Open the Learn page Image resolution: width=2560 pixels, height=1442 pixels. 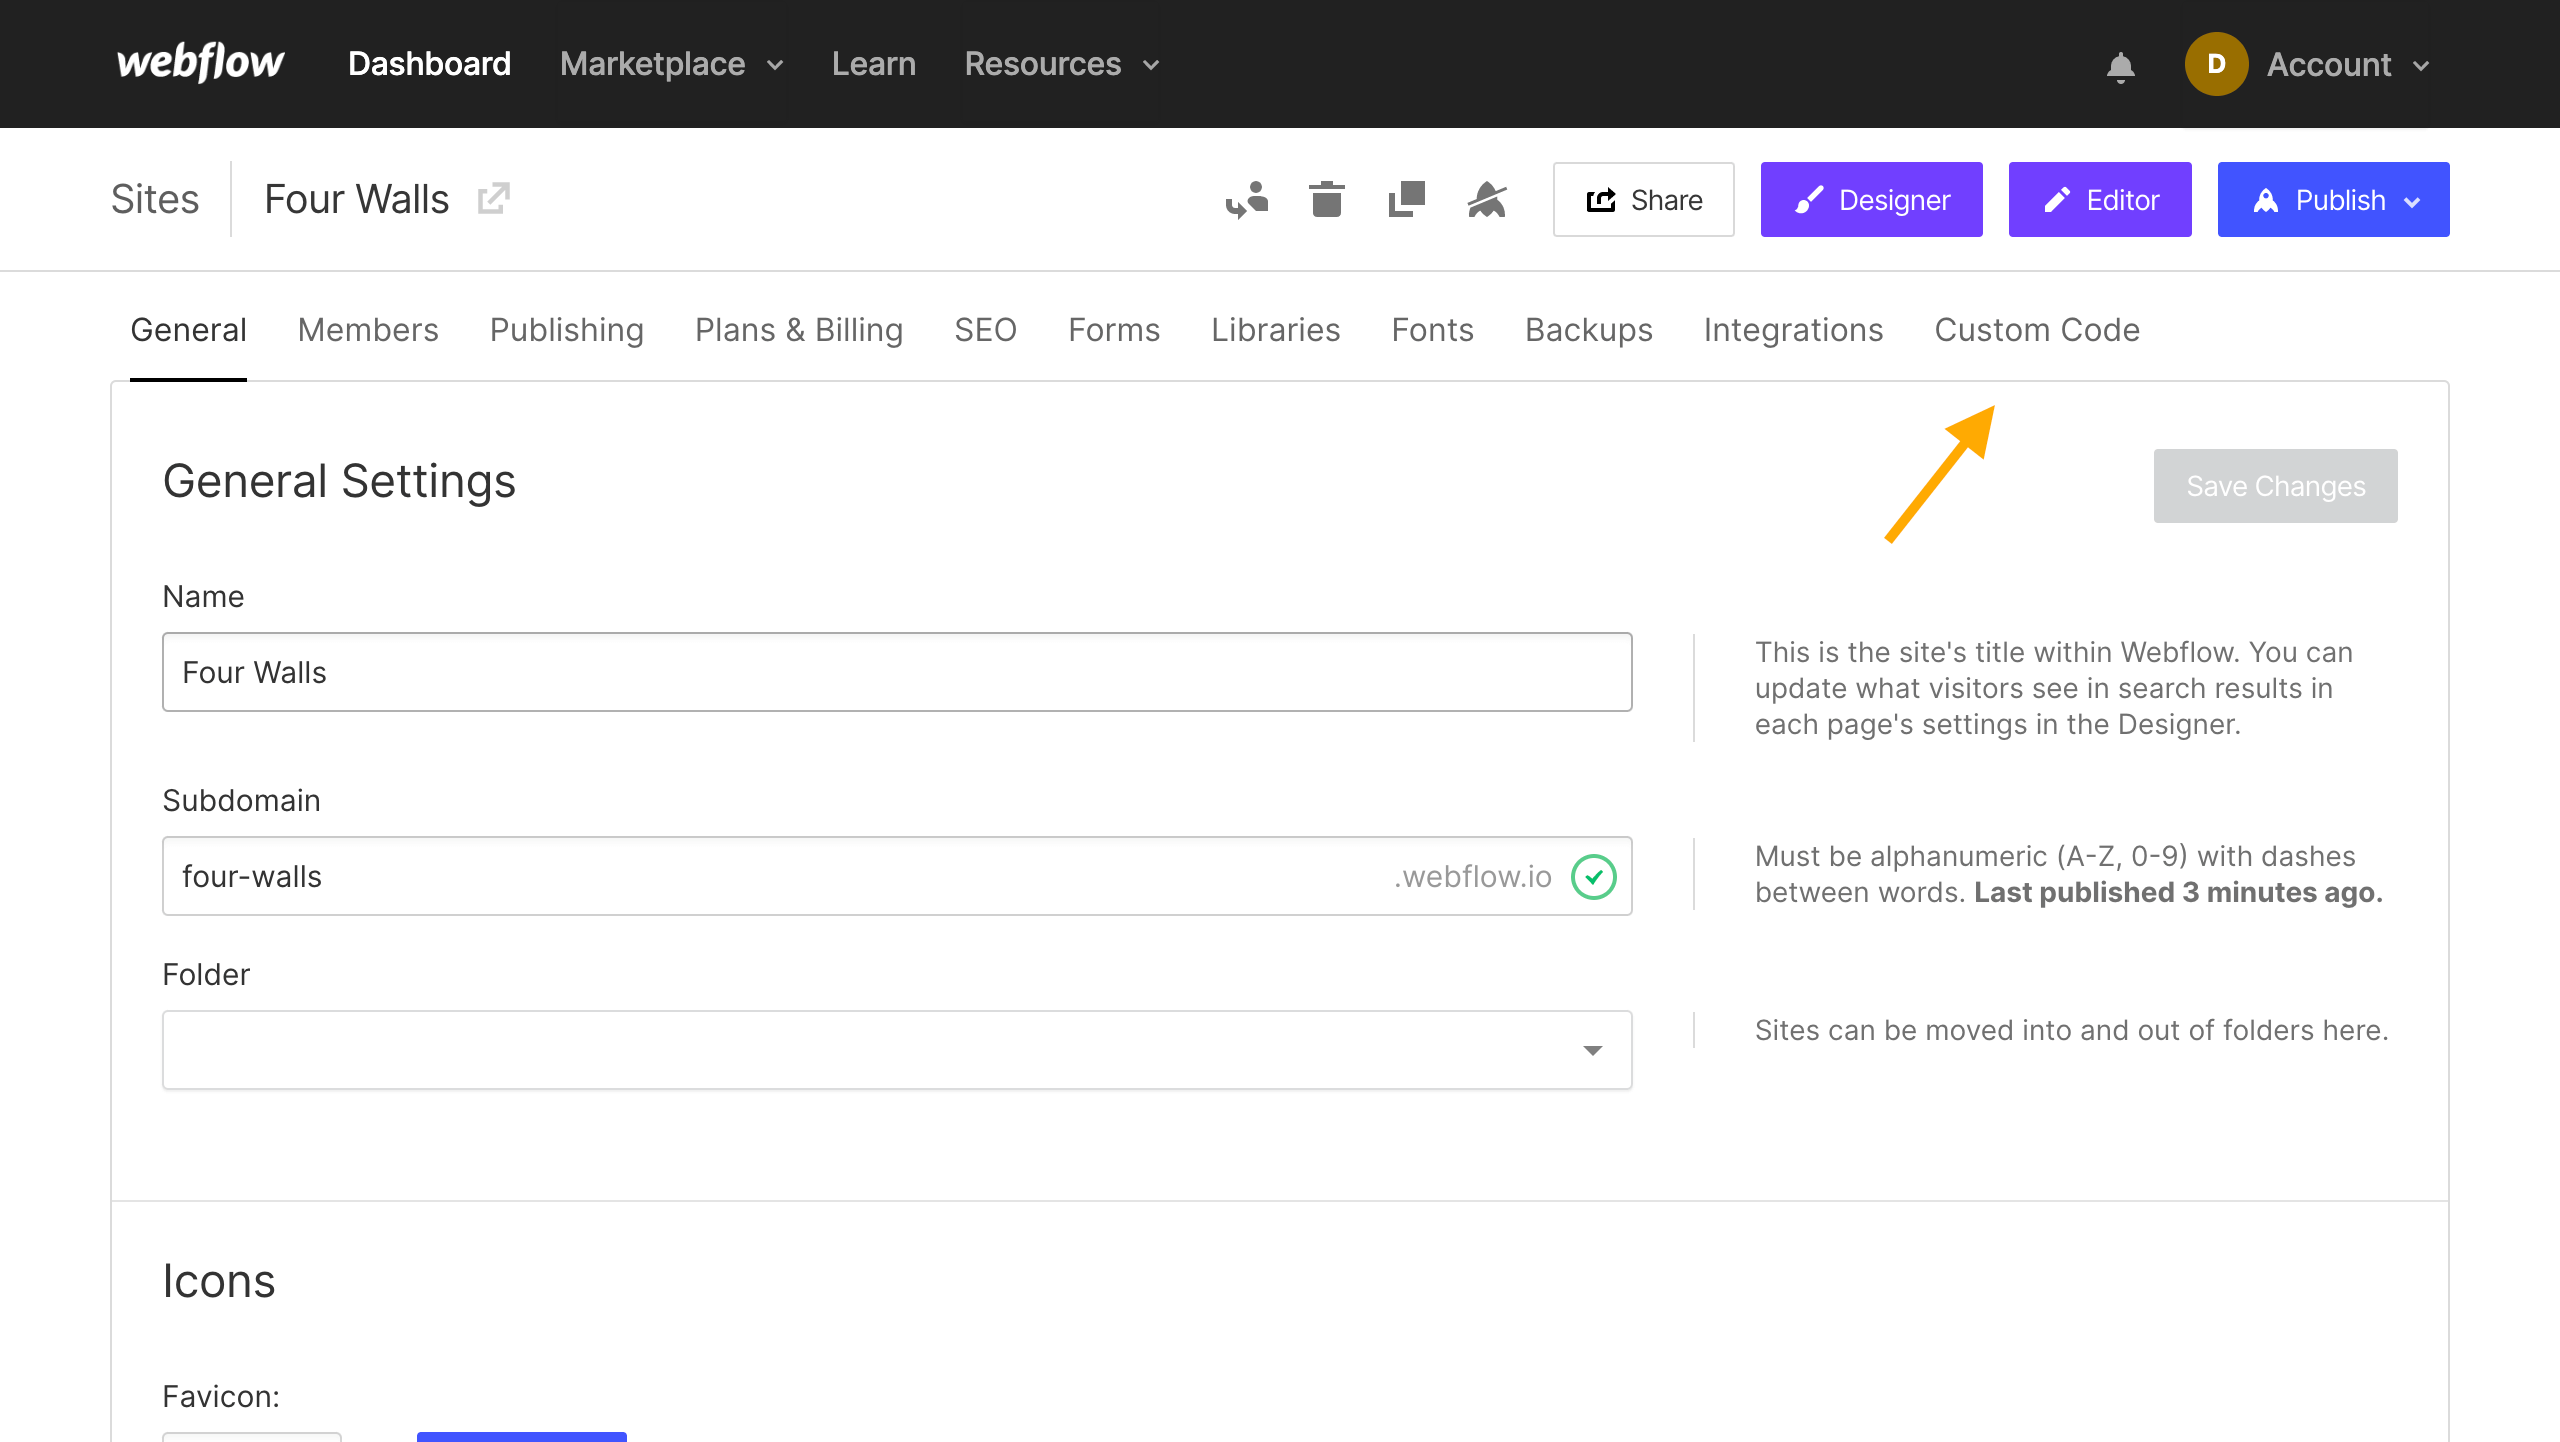pyautogui.click(x=874, y=64)
